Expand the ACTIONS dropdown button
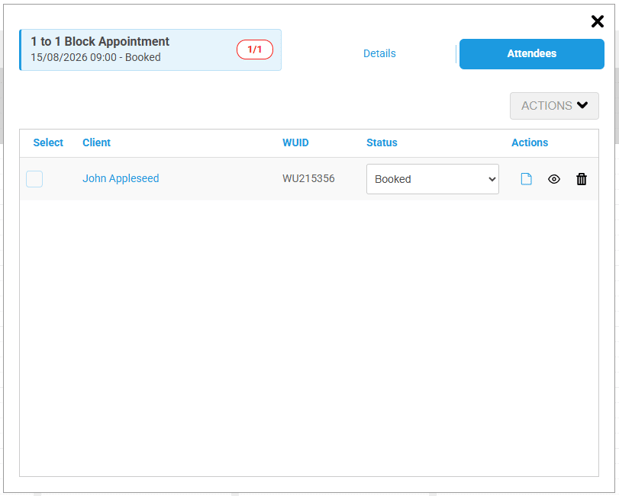Image resolution: width=619 pixels, height=496 pixels. (x=554, y=106)
